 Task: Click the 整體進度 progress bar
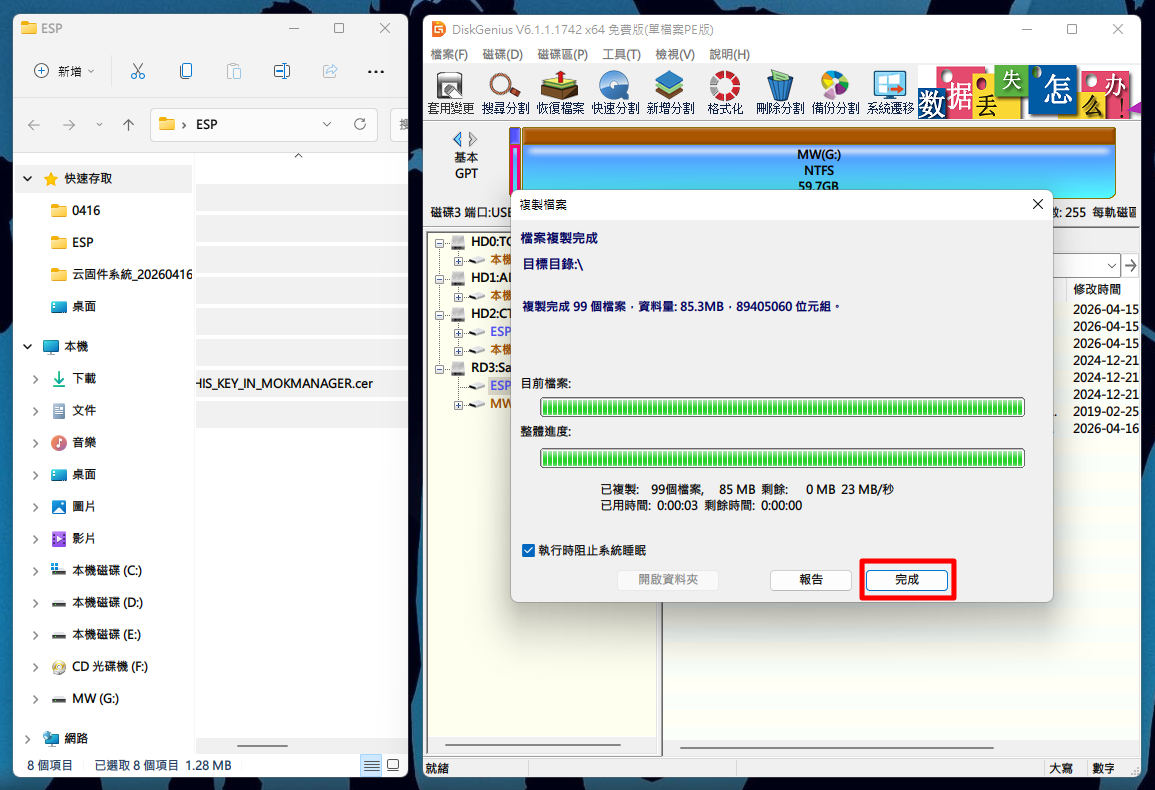coord(782,458)
